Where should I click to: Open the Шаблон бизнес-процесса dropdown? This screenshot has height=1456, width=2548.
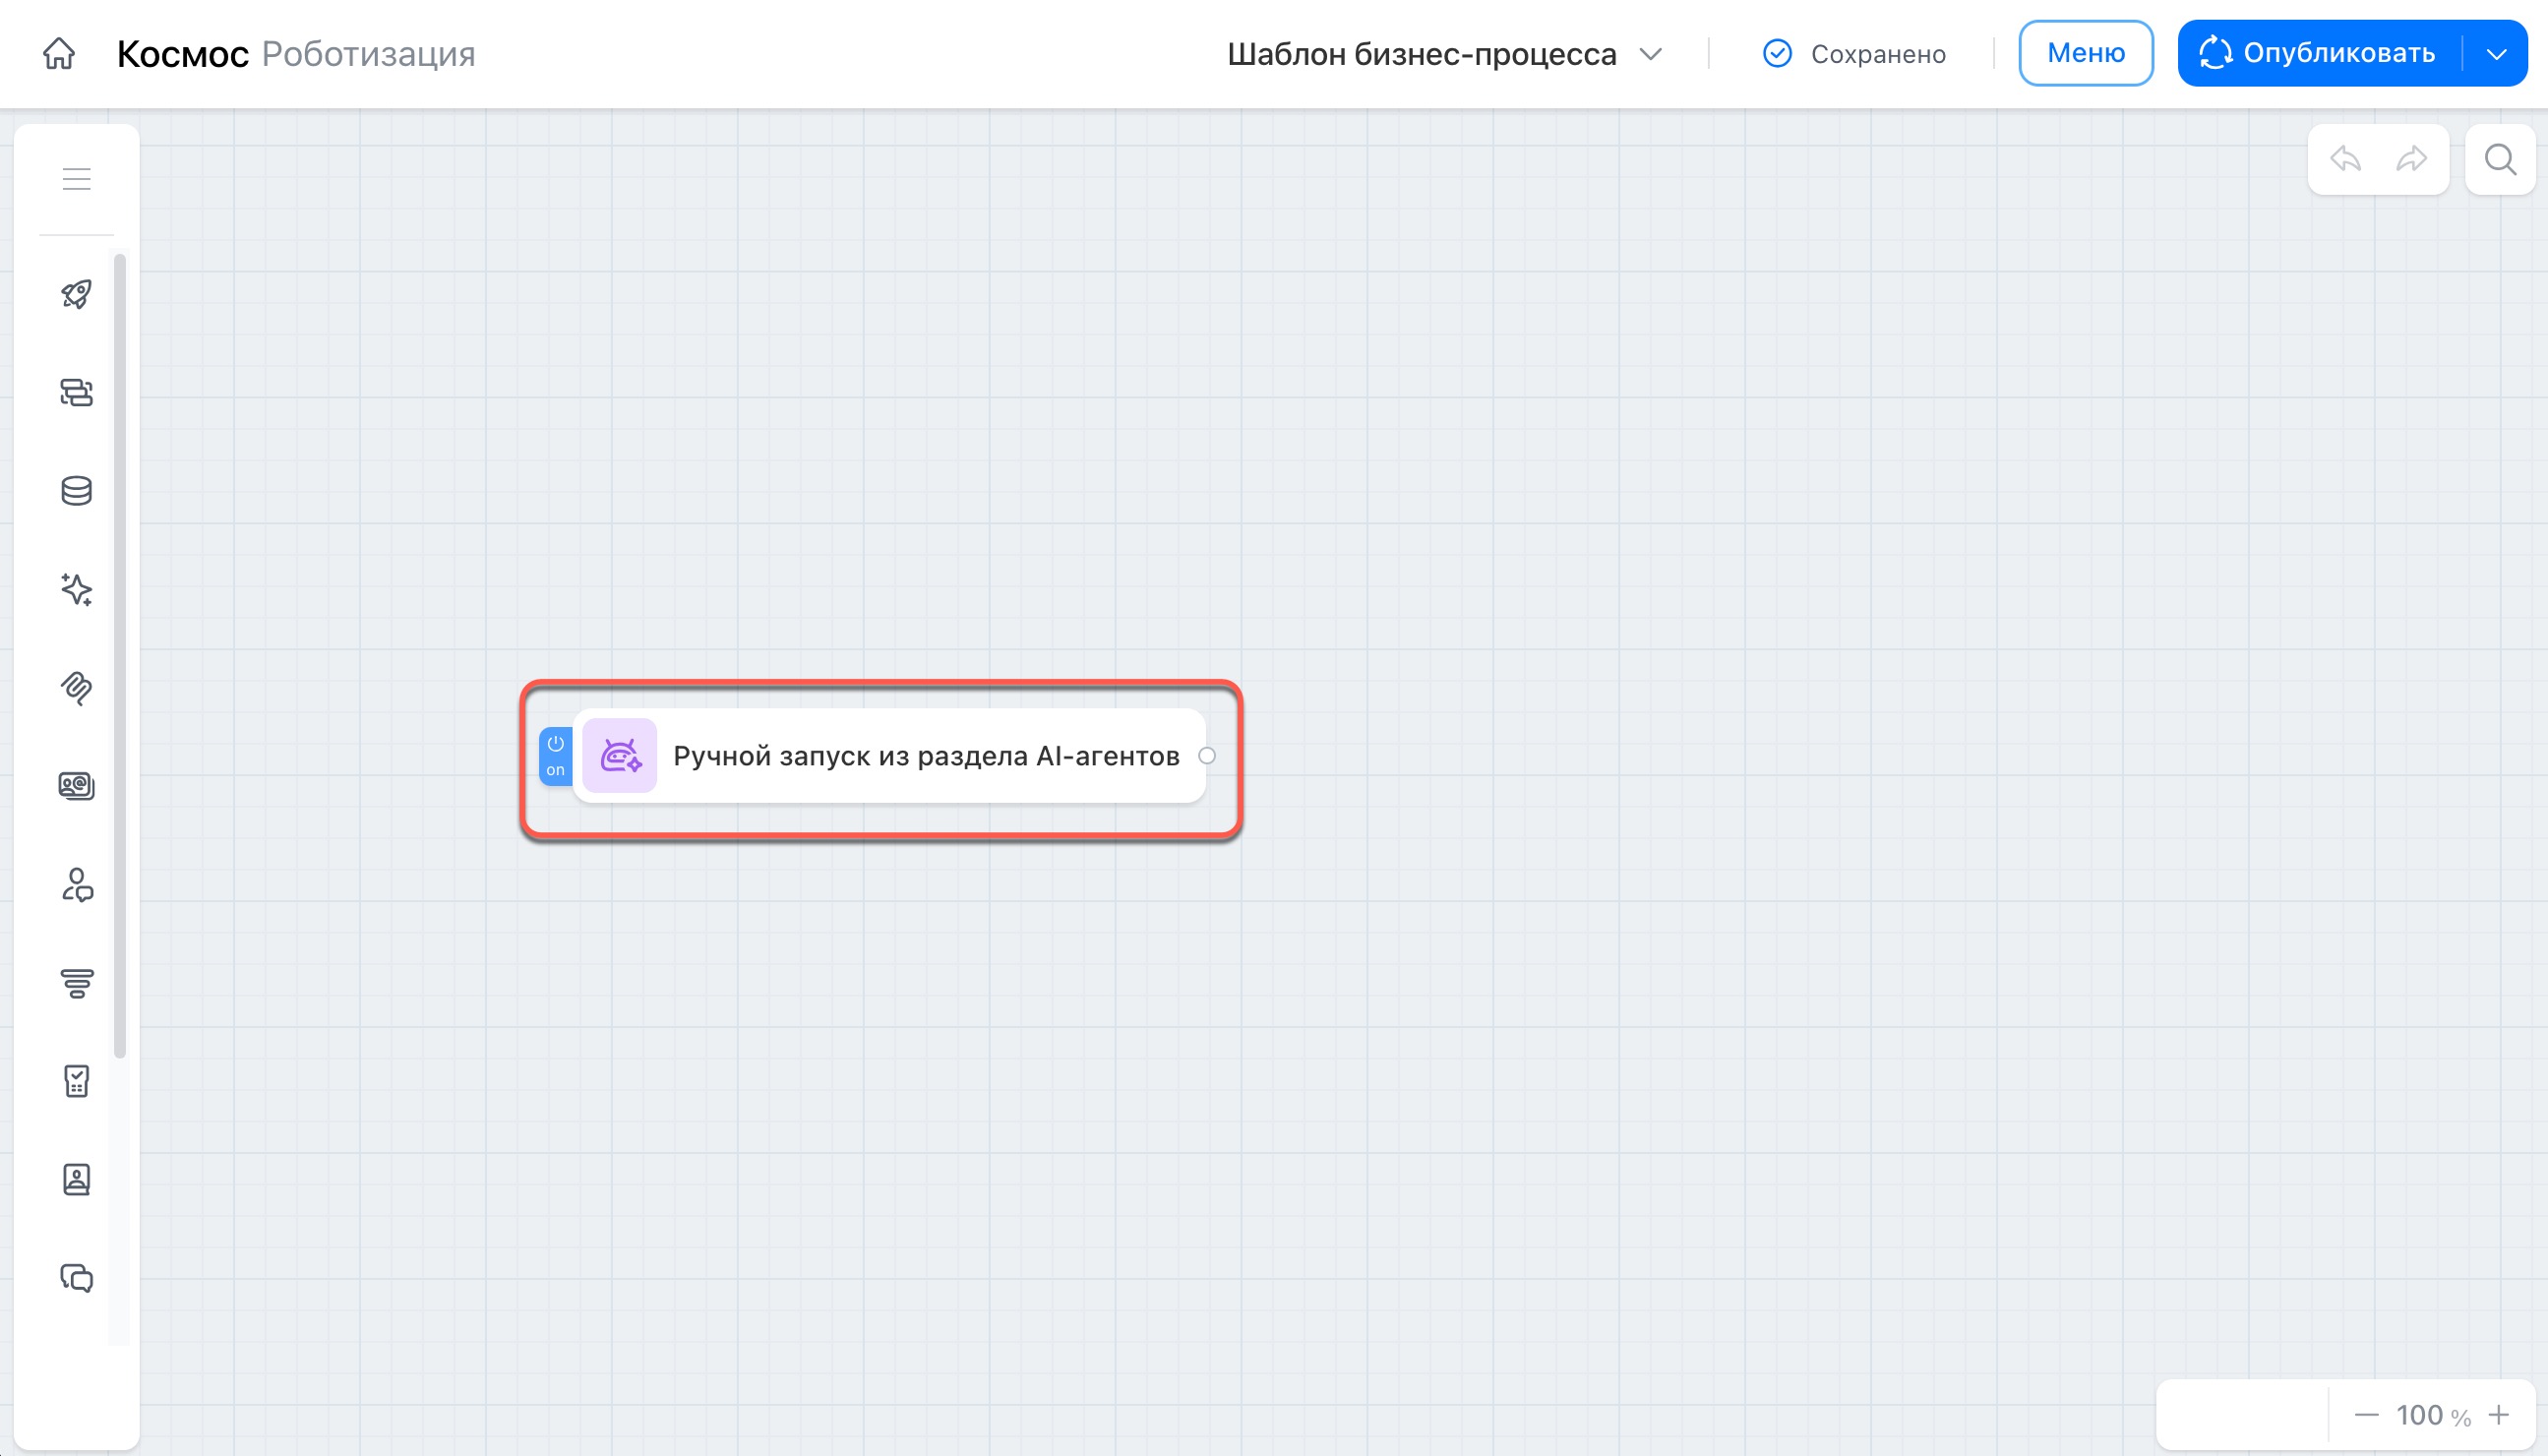click(1444, 54)
